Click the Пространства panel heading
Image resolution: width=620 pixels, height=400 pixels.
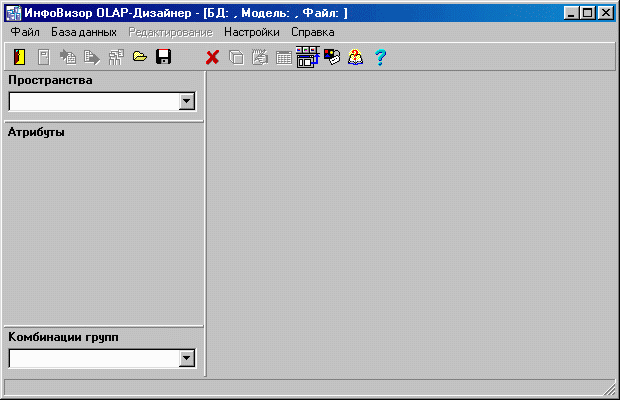click(50, 80)
